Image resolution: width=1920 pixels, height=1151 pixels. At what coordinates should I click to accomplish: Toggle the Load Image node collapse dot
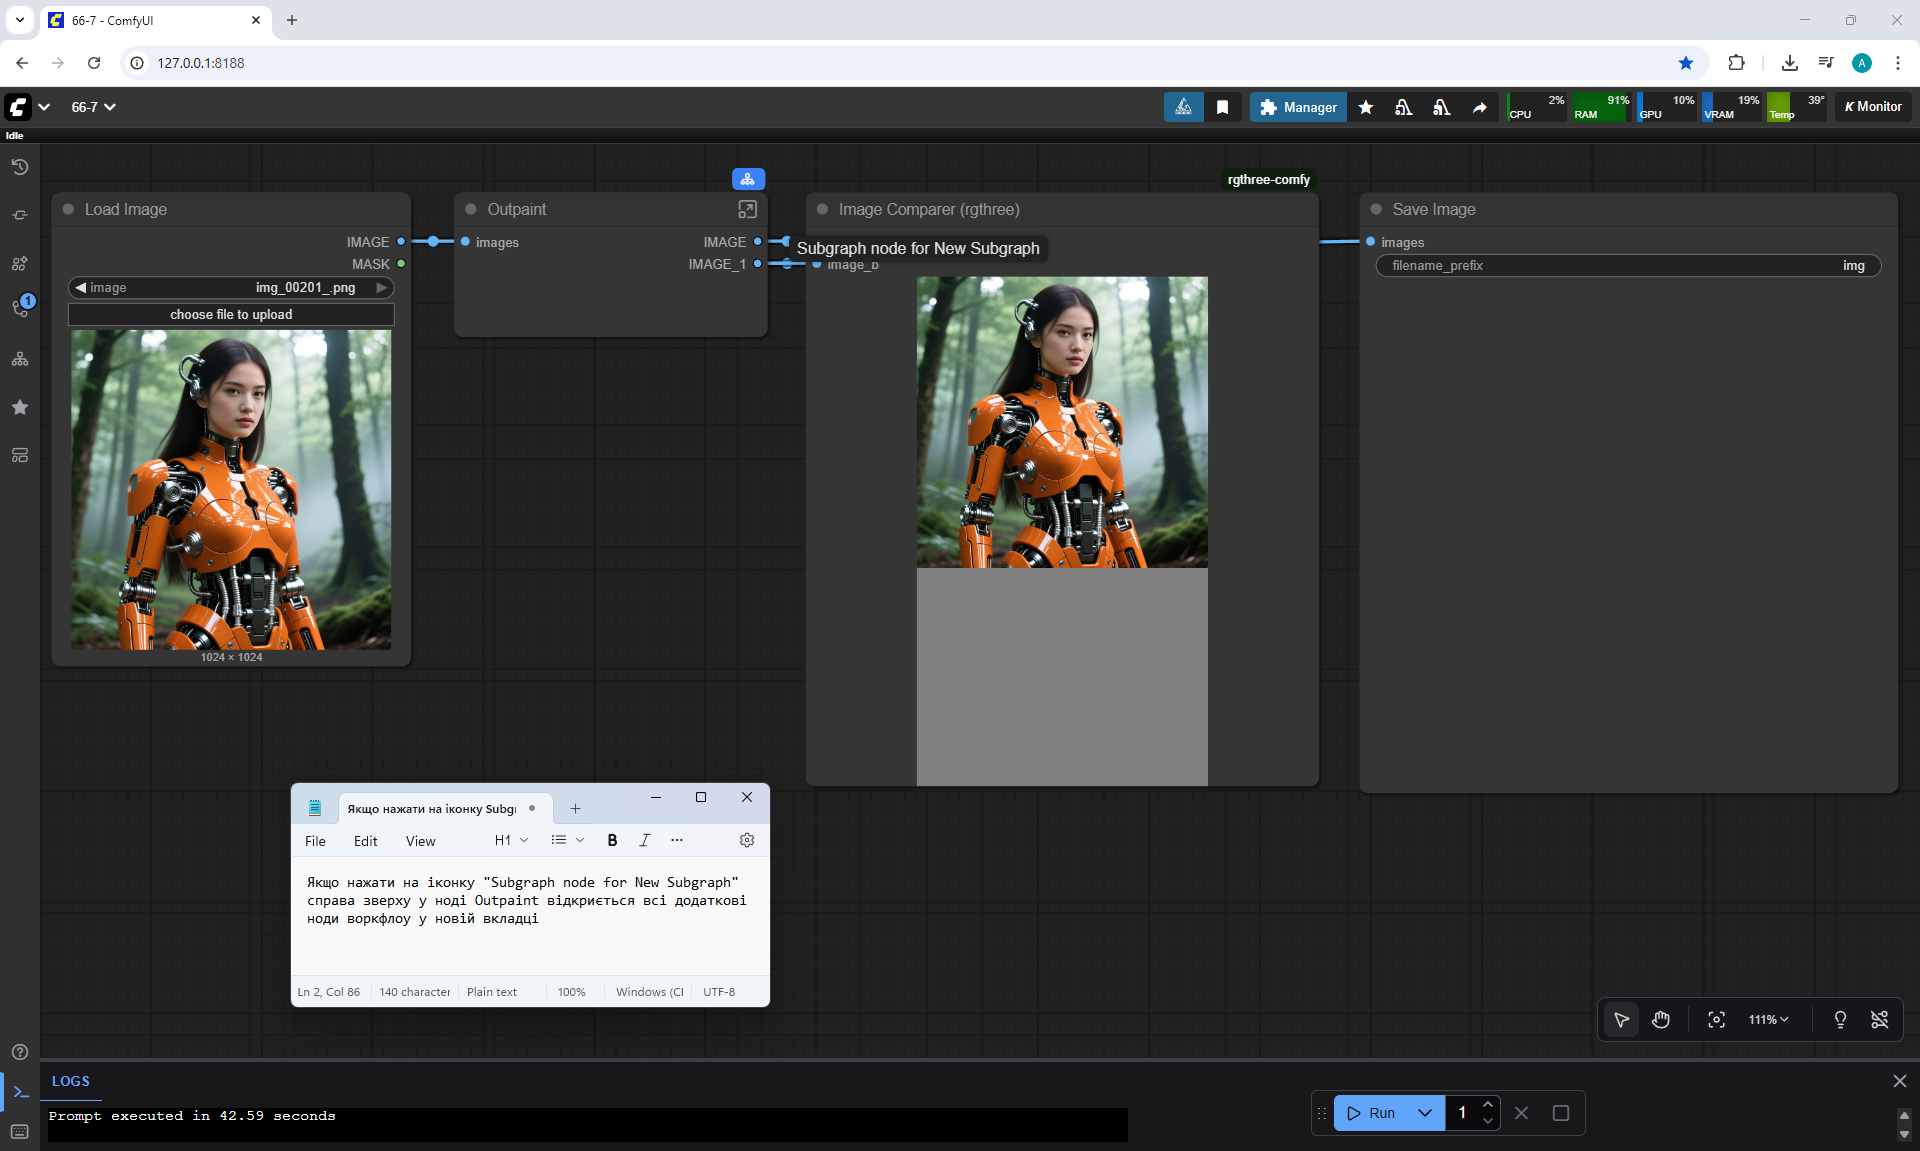click(x=69, y=209)
